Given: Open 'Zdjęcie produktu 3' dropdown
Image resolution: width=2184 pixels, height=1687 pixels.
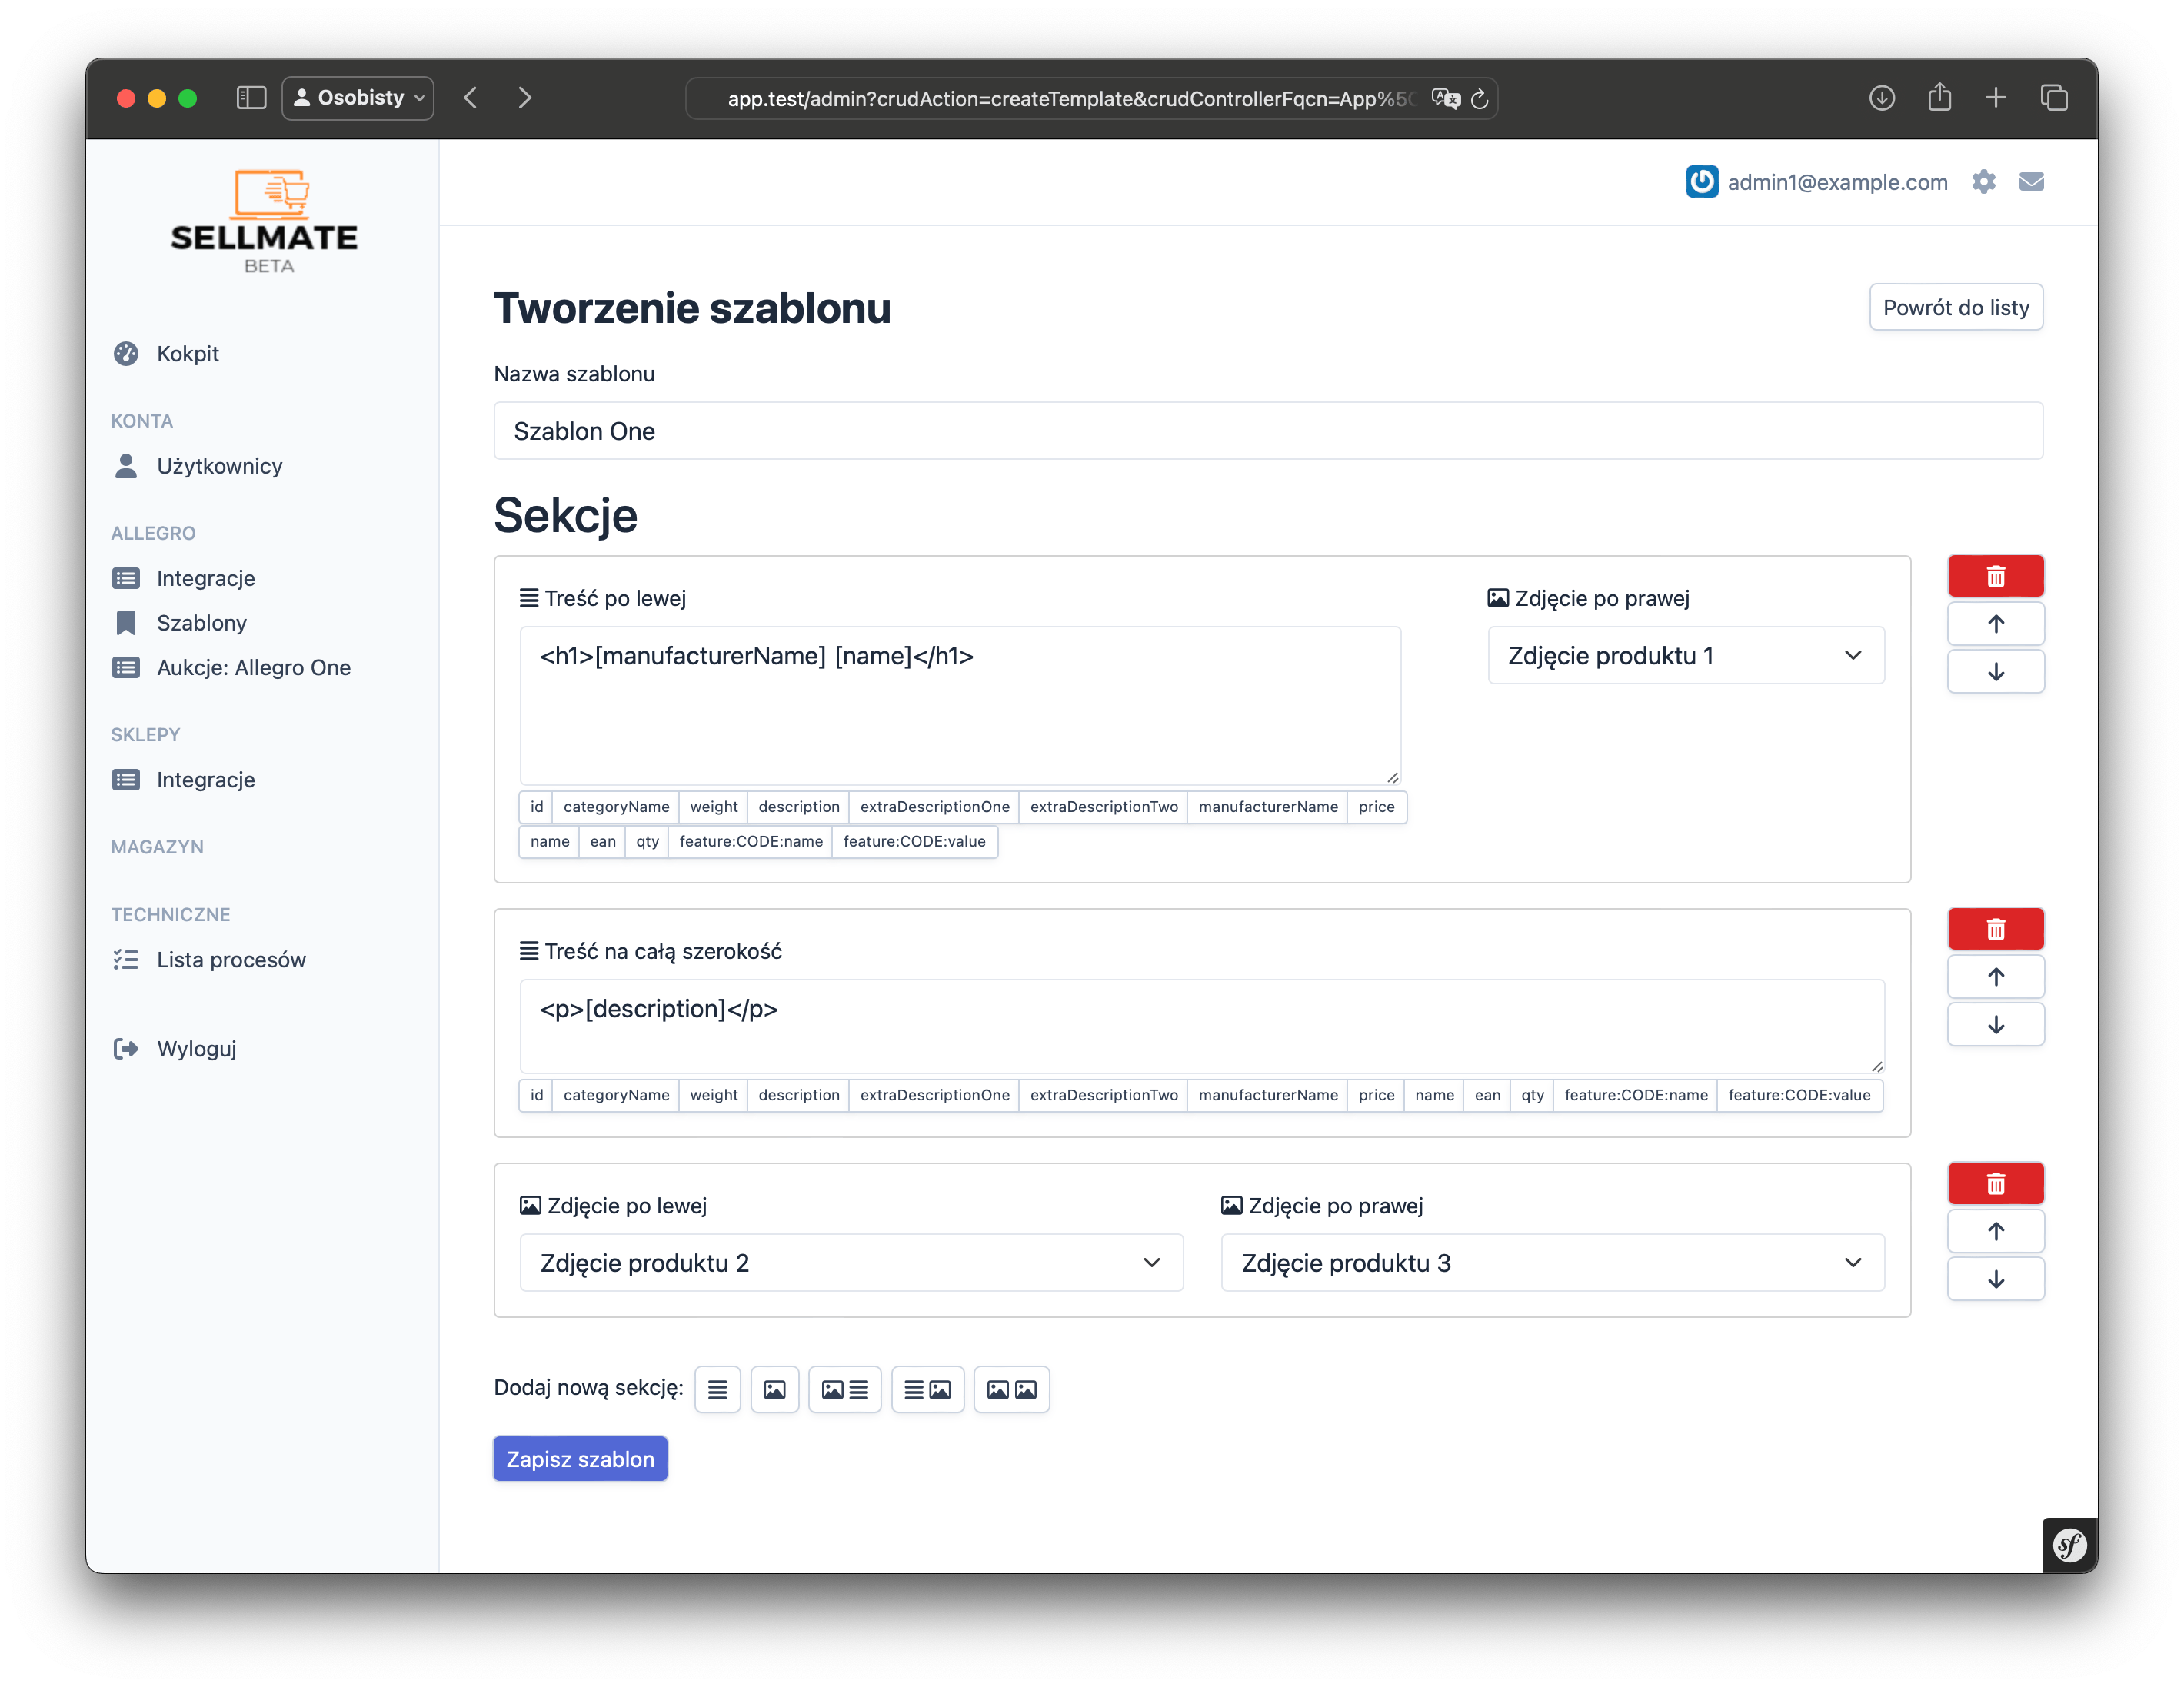Looking at the screenshot, I should coord(1552,1263).
